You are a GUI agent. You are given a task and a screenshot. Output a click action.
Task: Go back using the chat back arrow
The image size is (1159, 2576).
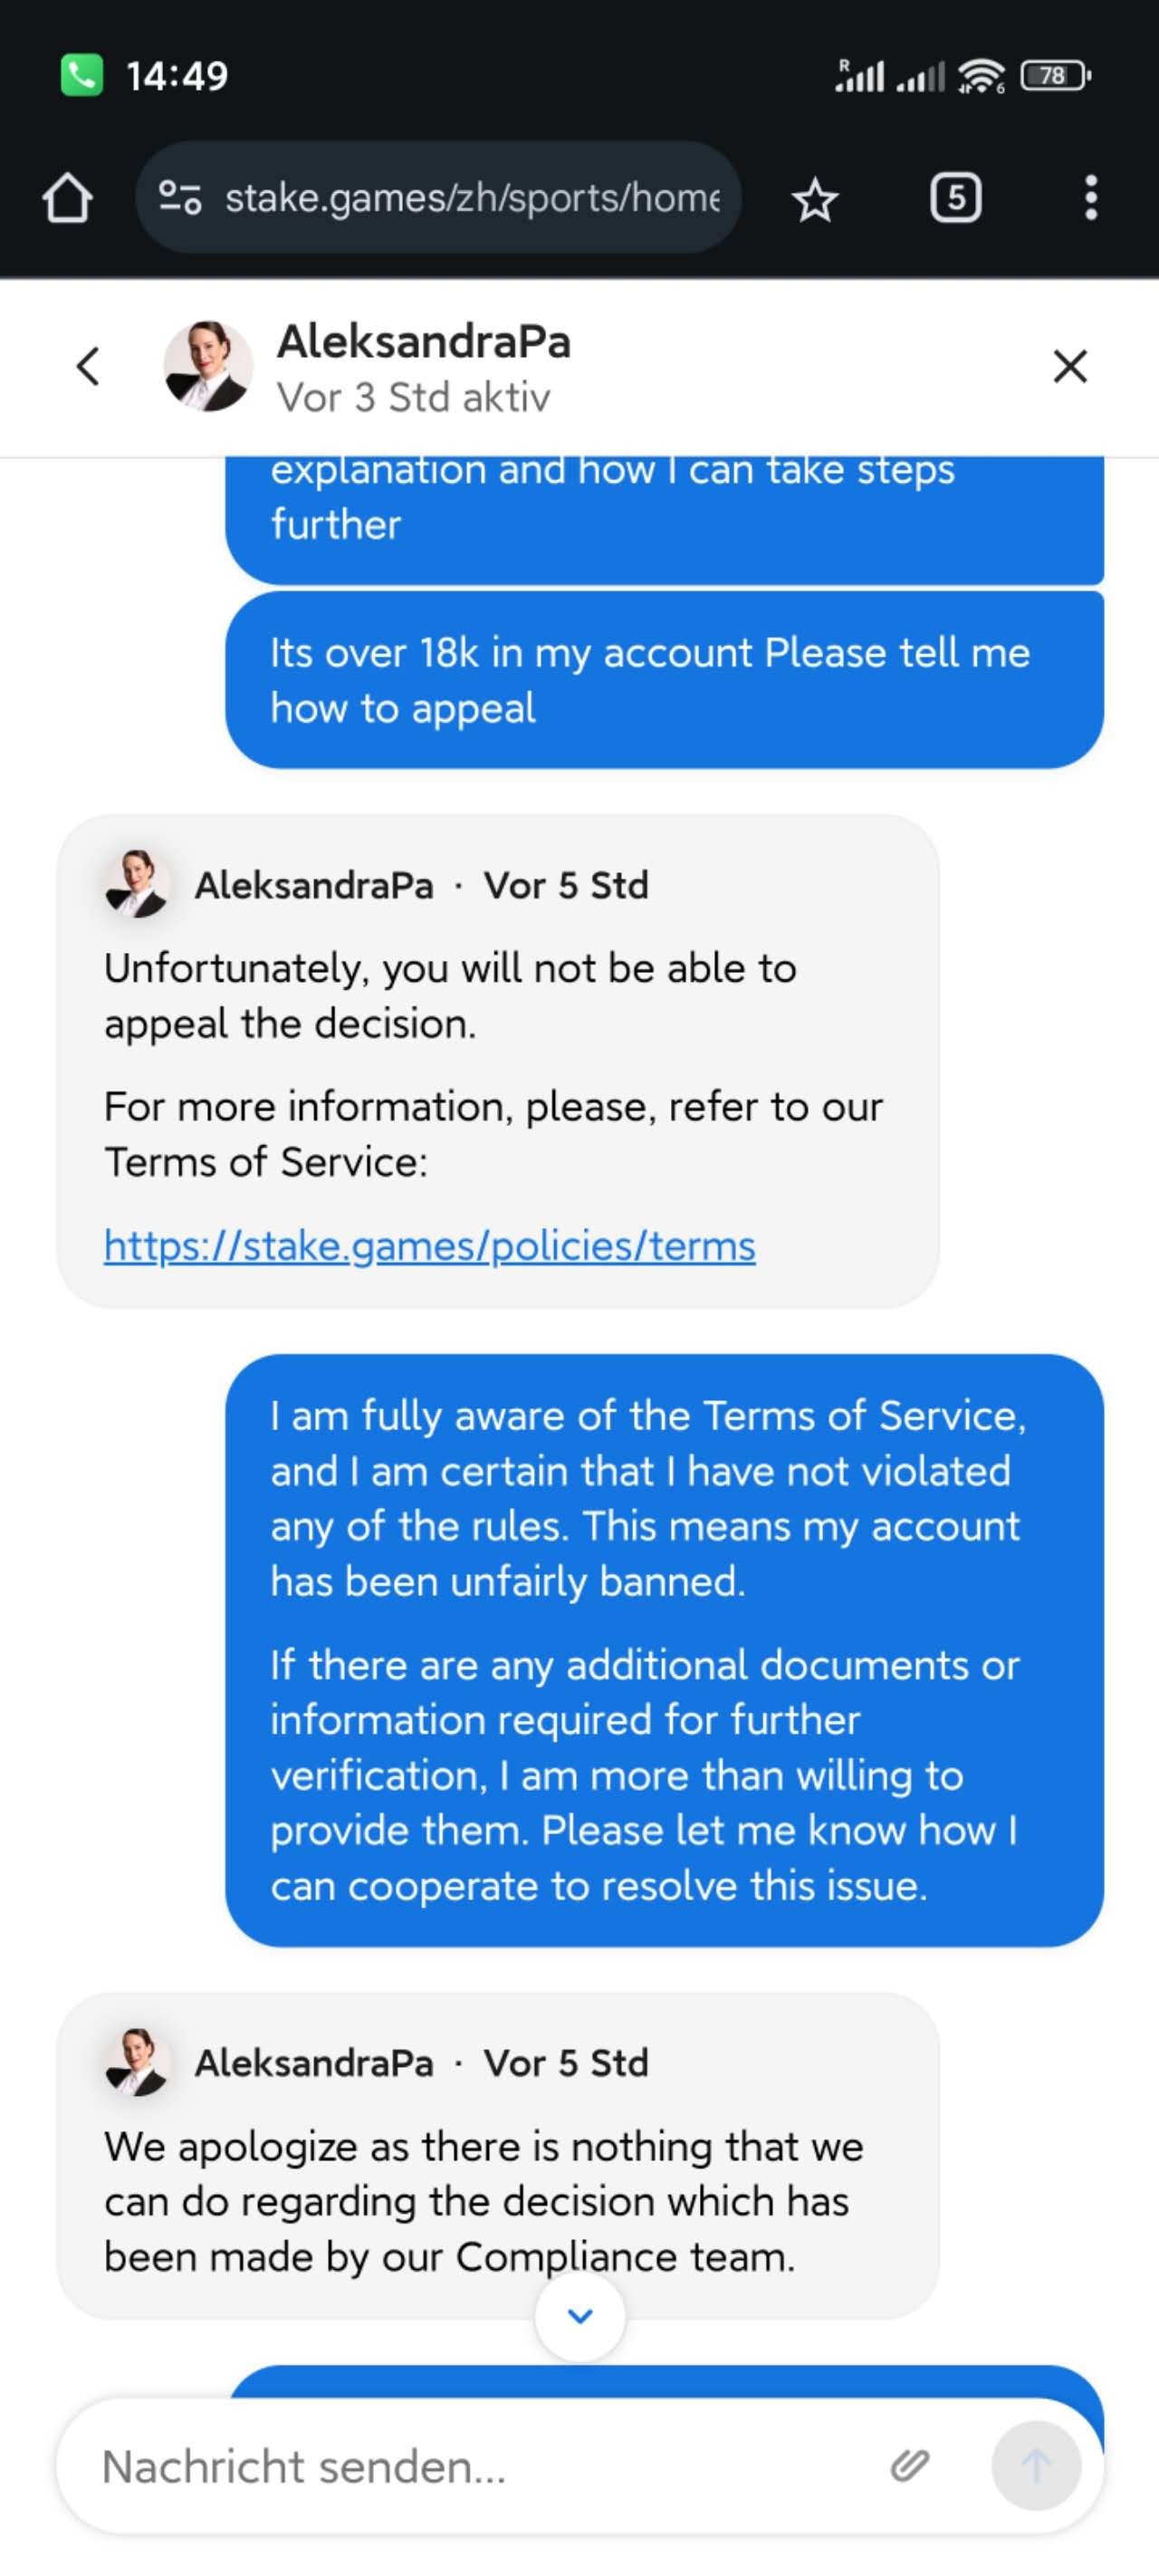pos(88,366)
